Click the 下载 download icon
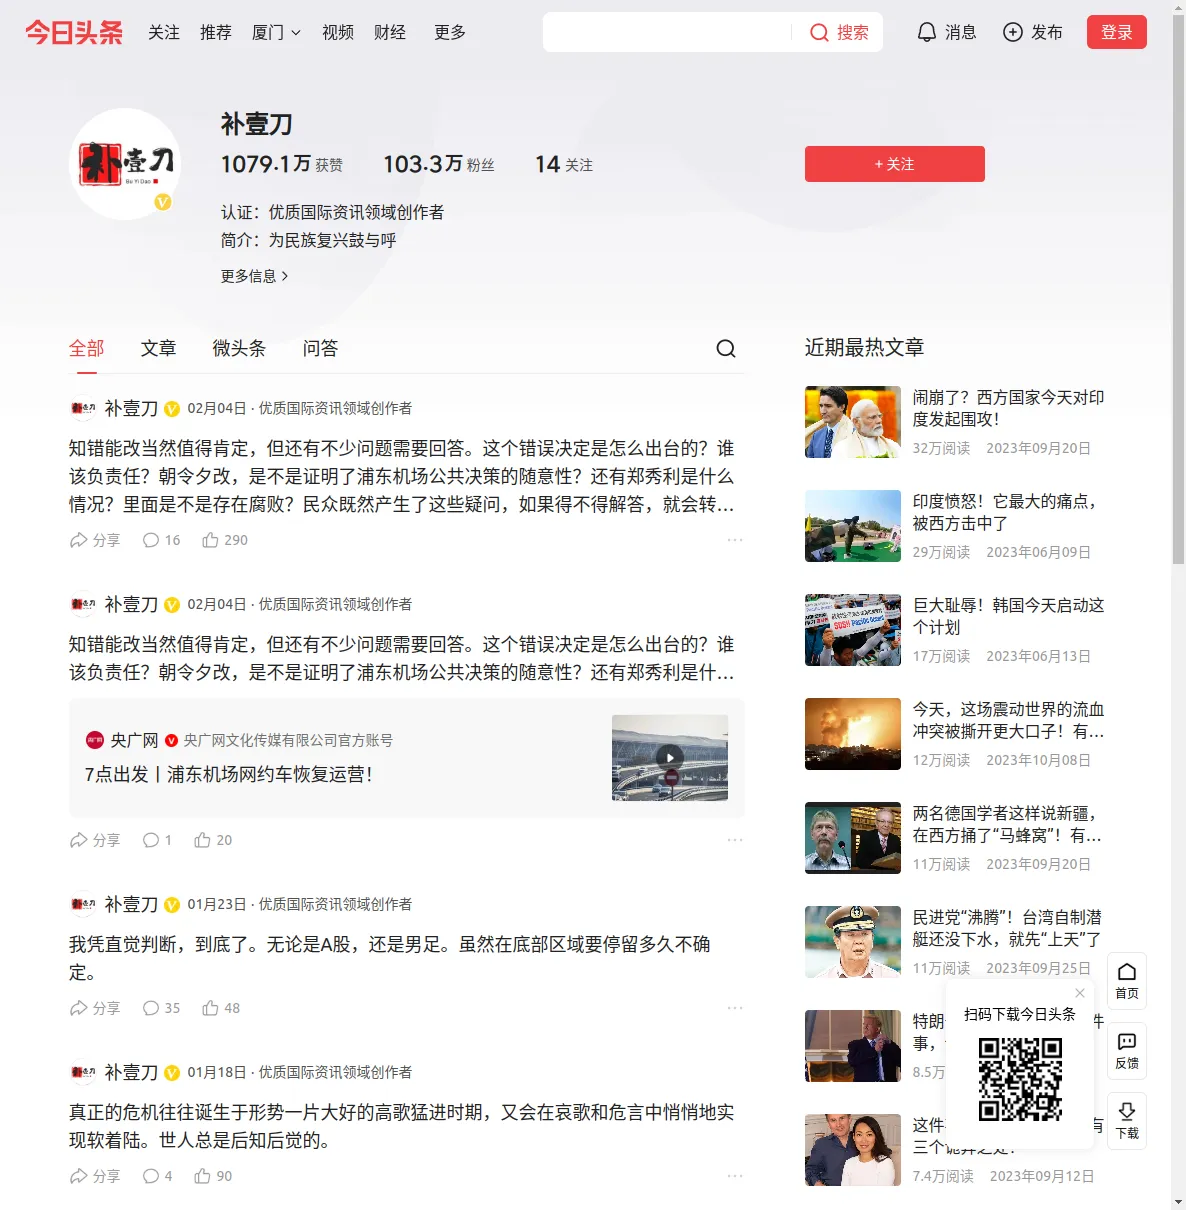This screenshot has height=1210, width=1186. 1127,1121
